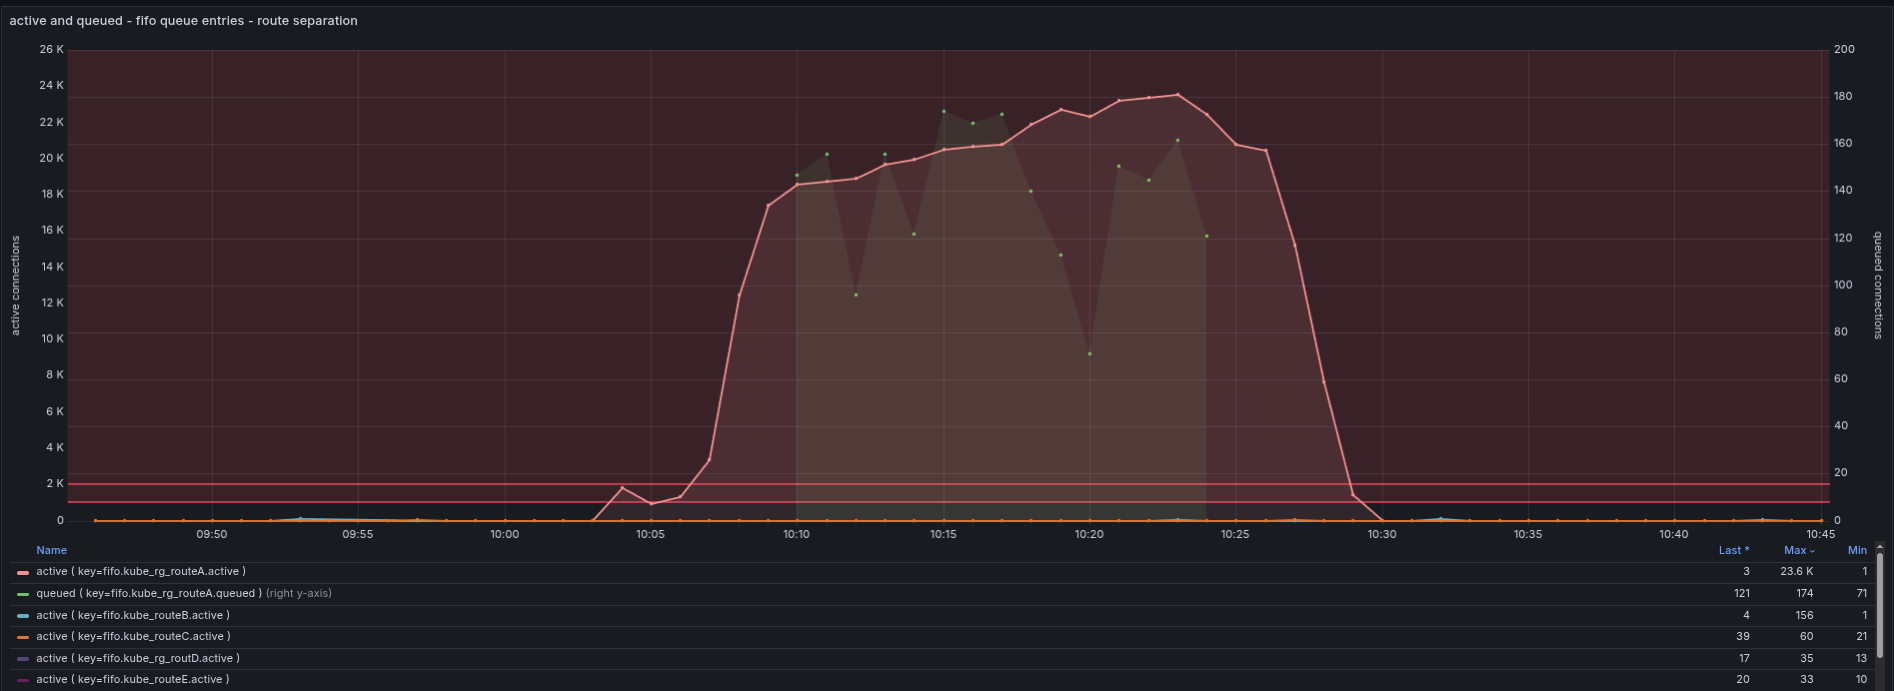The image size is (1894, 691).
Task: Open the blue routeB.active color picker
Action: 23,616
